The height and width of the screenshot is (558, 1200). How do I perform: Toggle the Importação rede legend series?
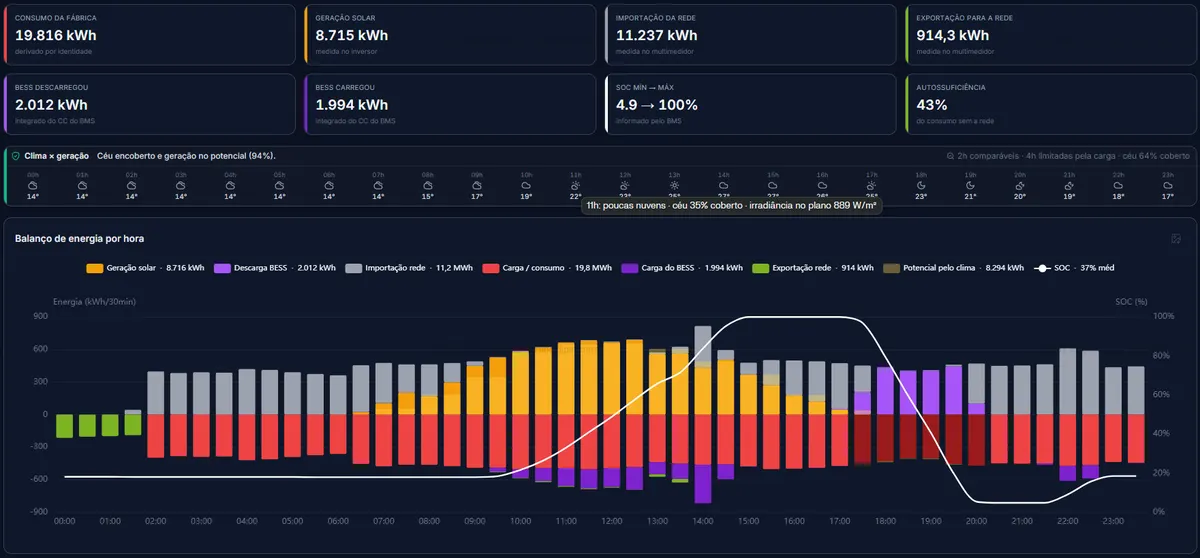[x=408, y=268]
